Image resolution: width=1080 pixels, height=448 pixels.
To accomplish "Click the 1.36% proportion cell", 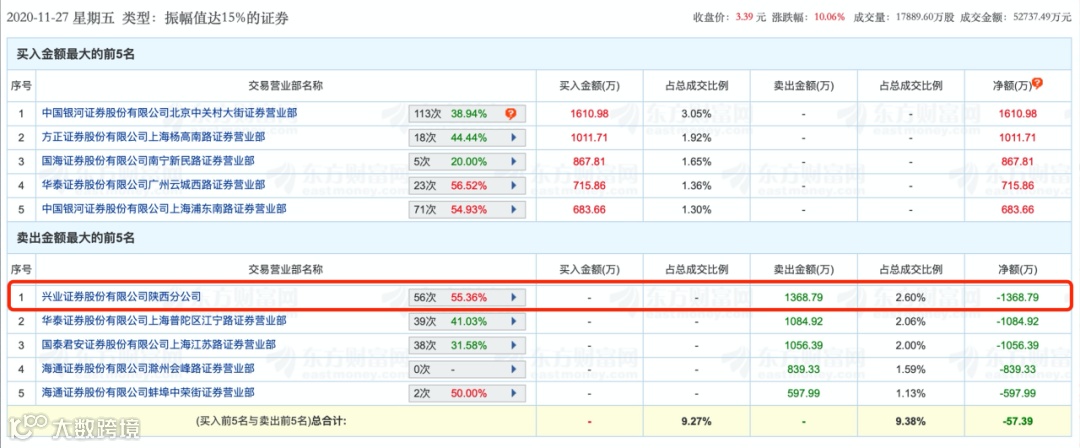I will click(x=696, y=185).
